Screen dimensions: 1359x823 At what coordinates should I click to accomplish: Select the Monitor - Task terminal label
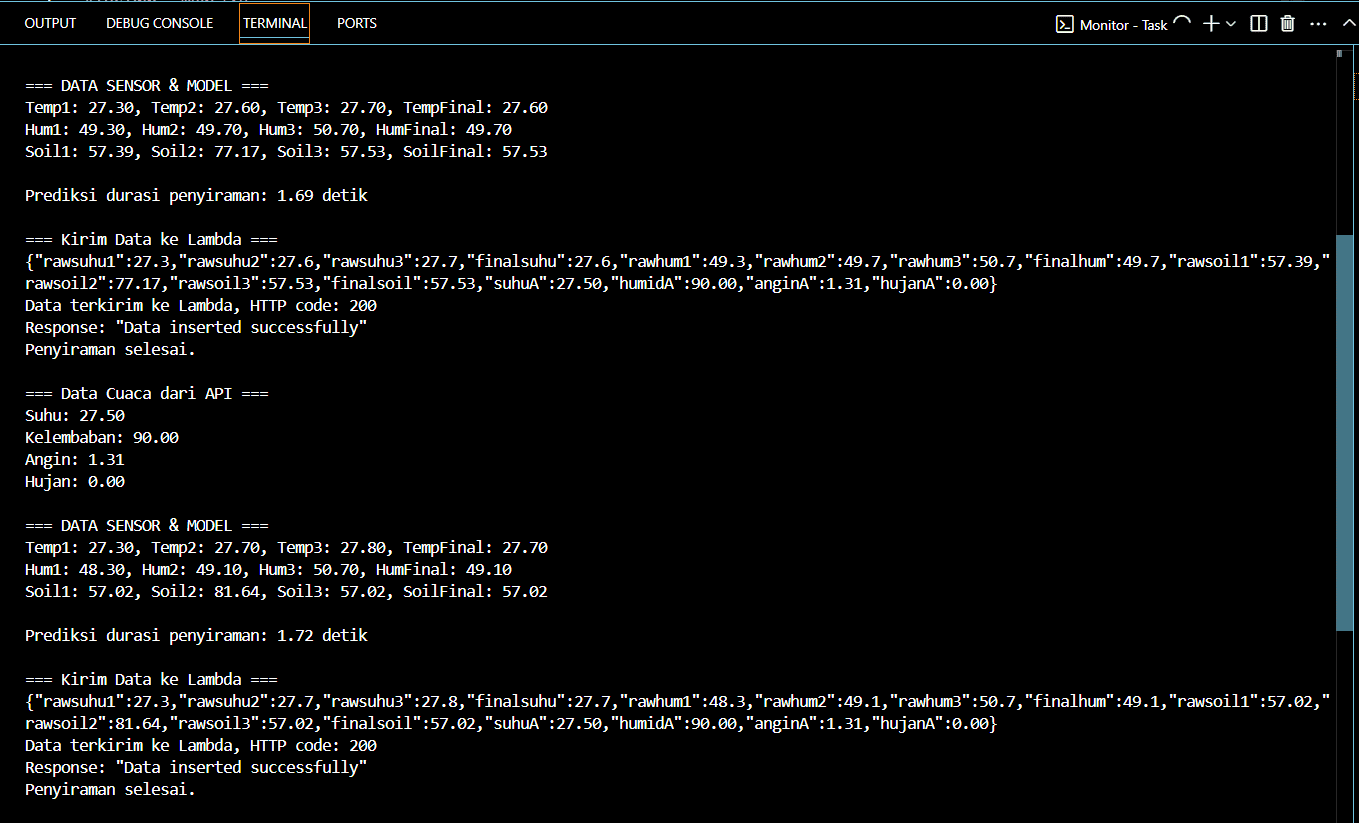pos(1123,25)
